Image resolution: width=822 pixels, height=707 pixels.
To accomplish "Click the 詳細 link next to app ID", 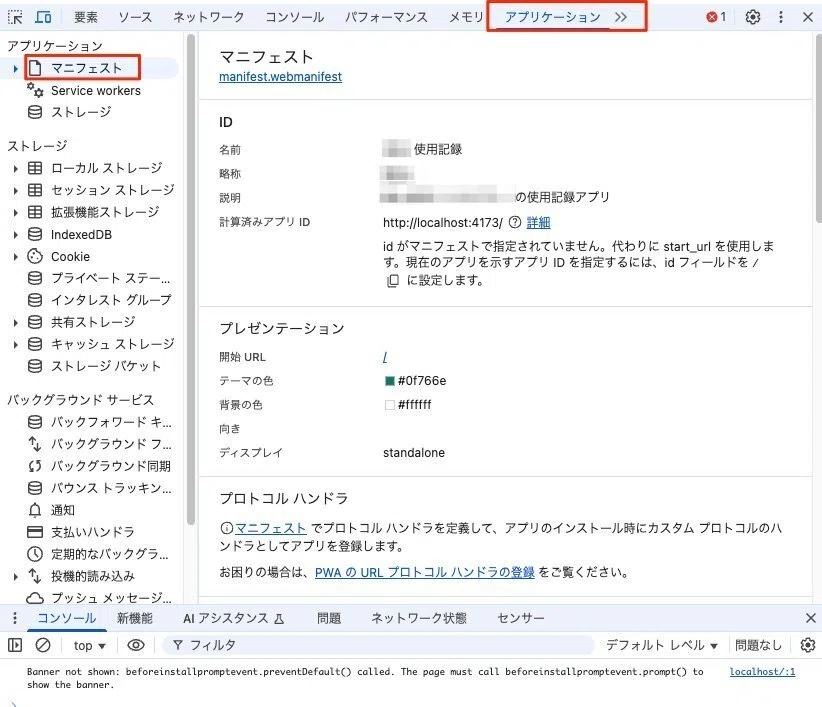I will pos(538,222).
